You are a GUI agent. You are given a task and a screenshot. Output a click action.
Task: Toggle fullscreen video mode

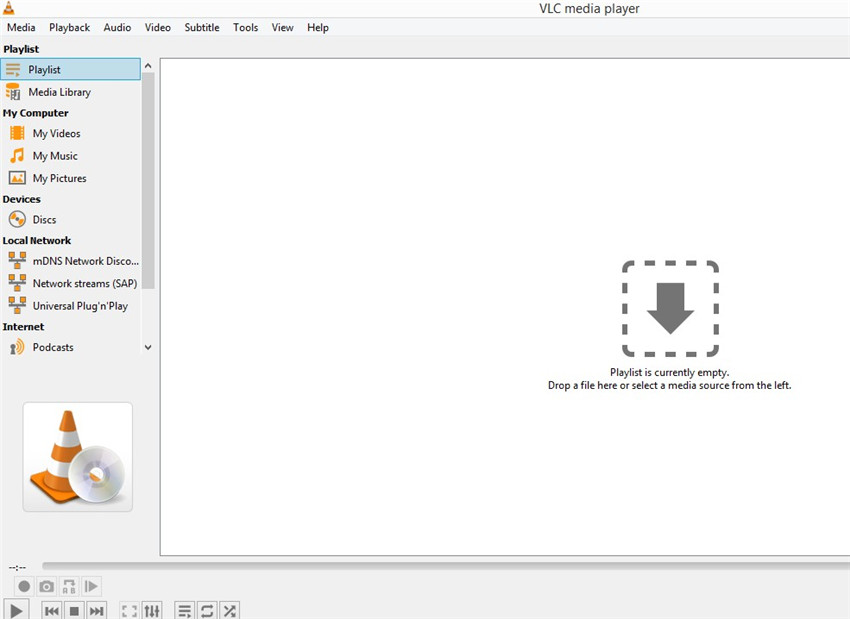[x=130, y=611]
